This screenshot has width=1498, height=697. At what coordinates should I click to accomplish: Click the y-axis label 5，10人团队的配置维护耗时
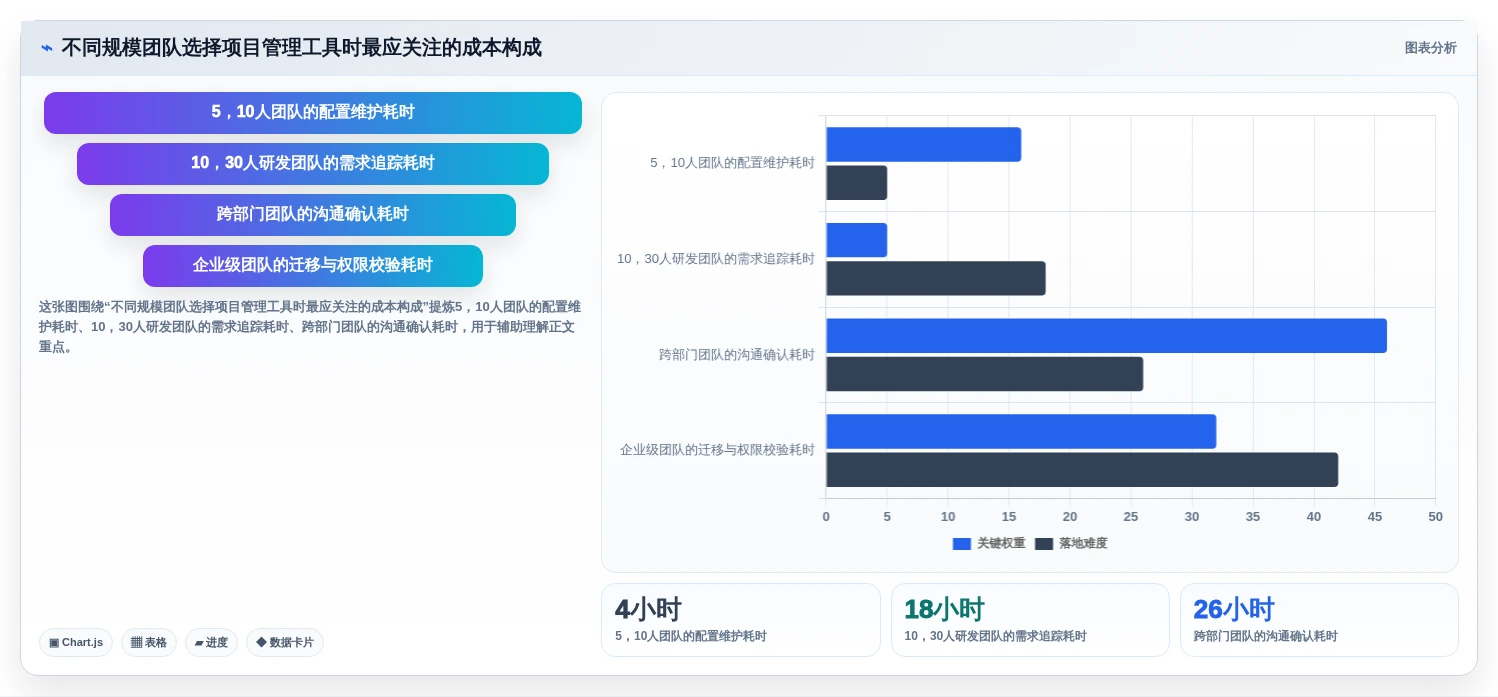point(732,163)
